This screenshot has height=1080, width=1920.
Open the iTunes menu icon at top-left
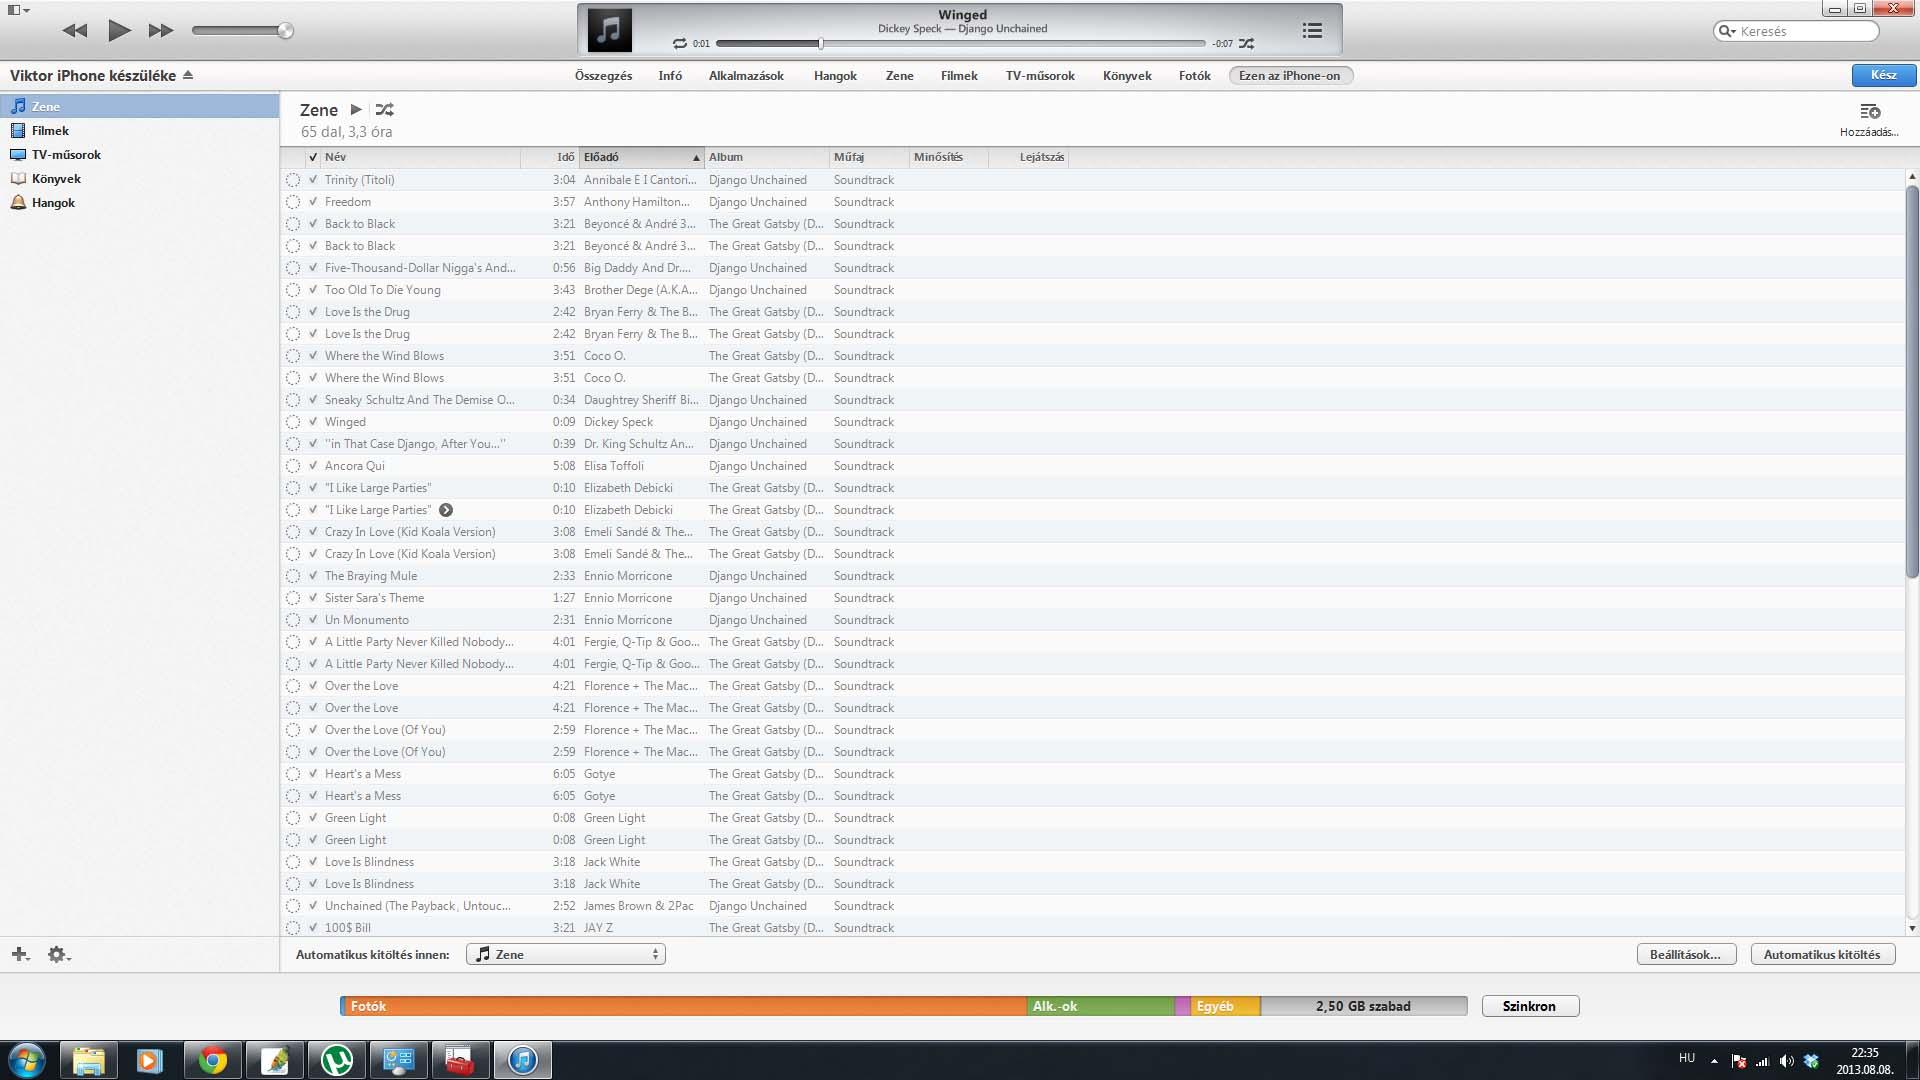pos(17,10)
